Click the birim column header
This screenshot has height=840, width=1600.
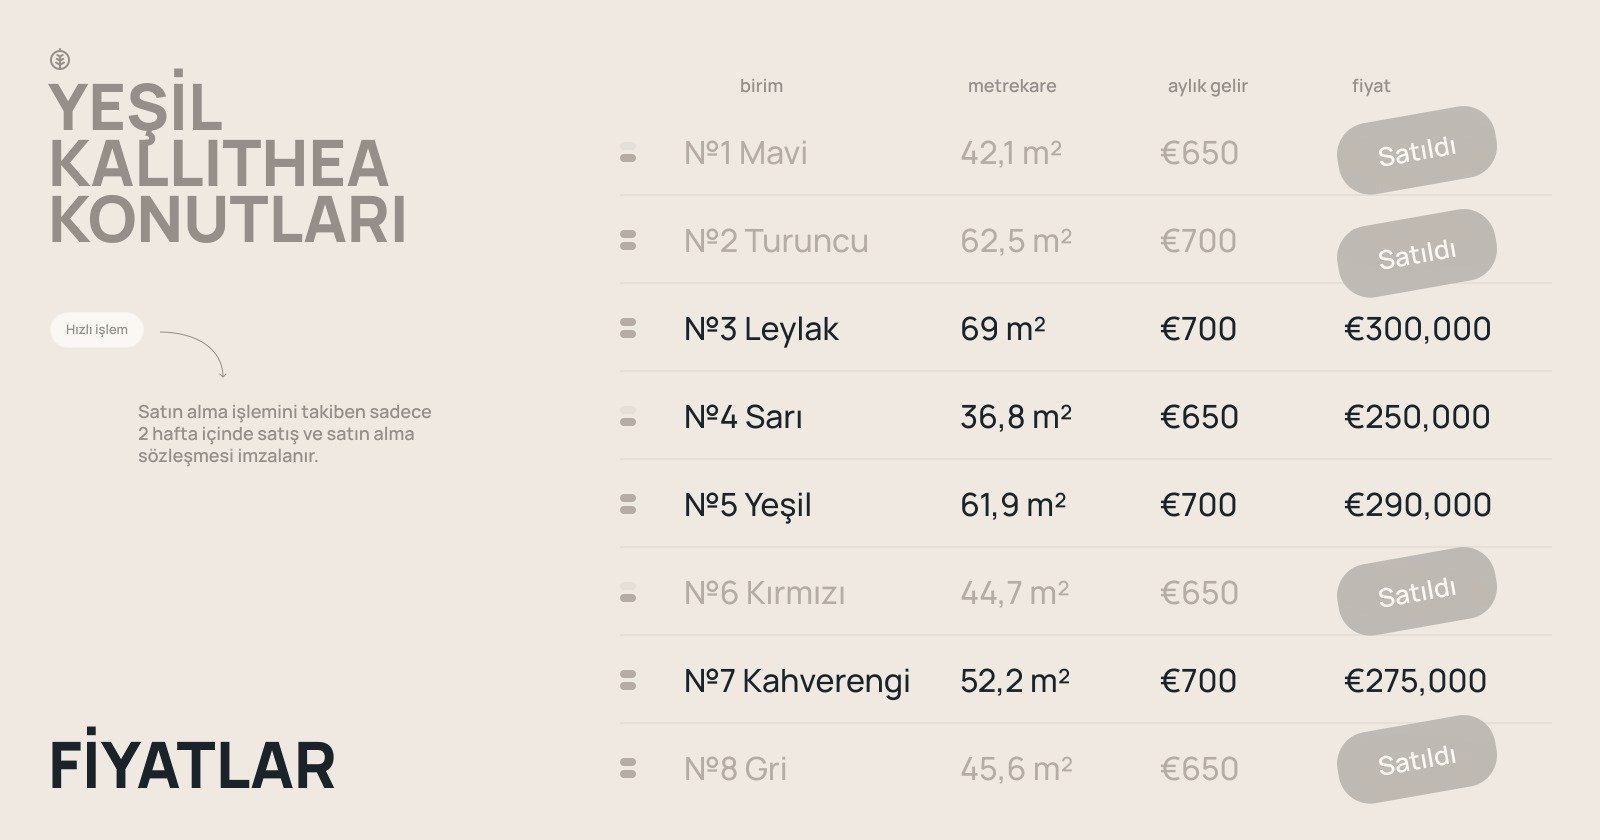[x=761, y=86]
